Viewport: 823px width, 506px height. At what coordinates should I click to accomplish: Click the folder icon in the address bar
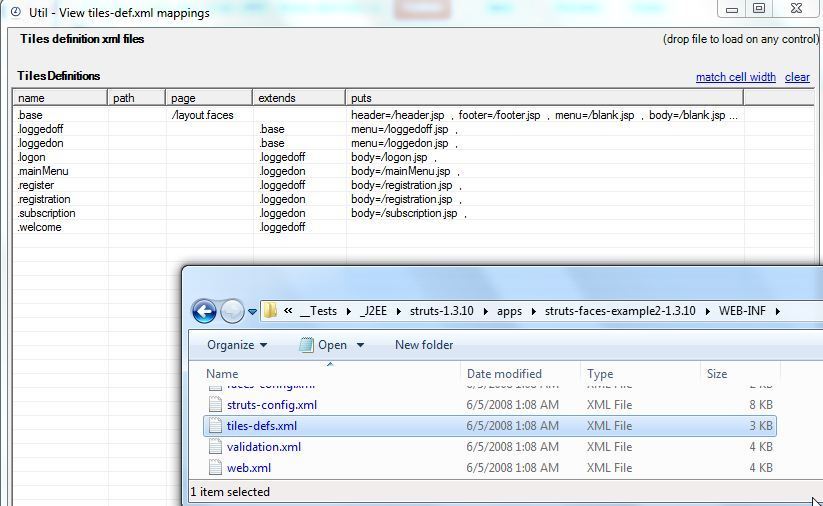click(270, 311)
